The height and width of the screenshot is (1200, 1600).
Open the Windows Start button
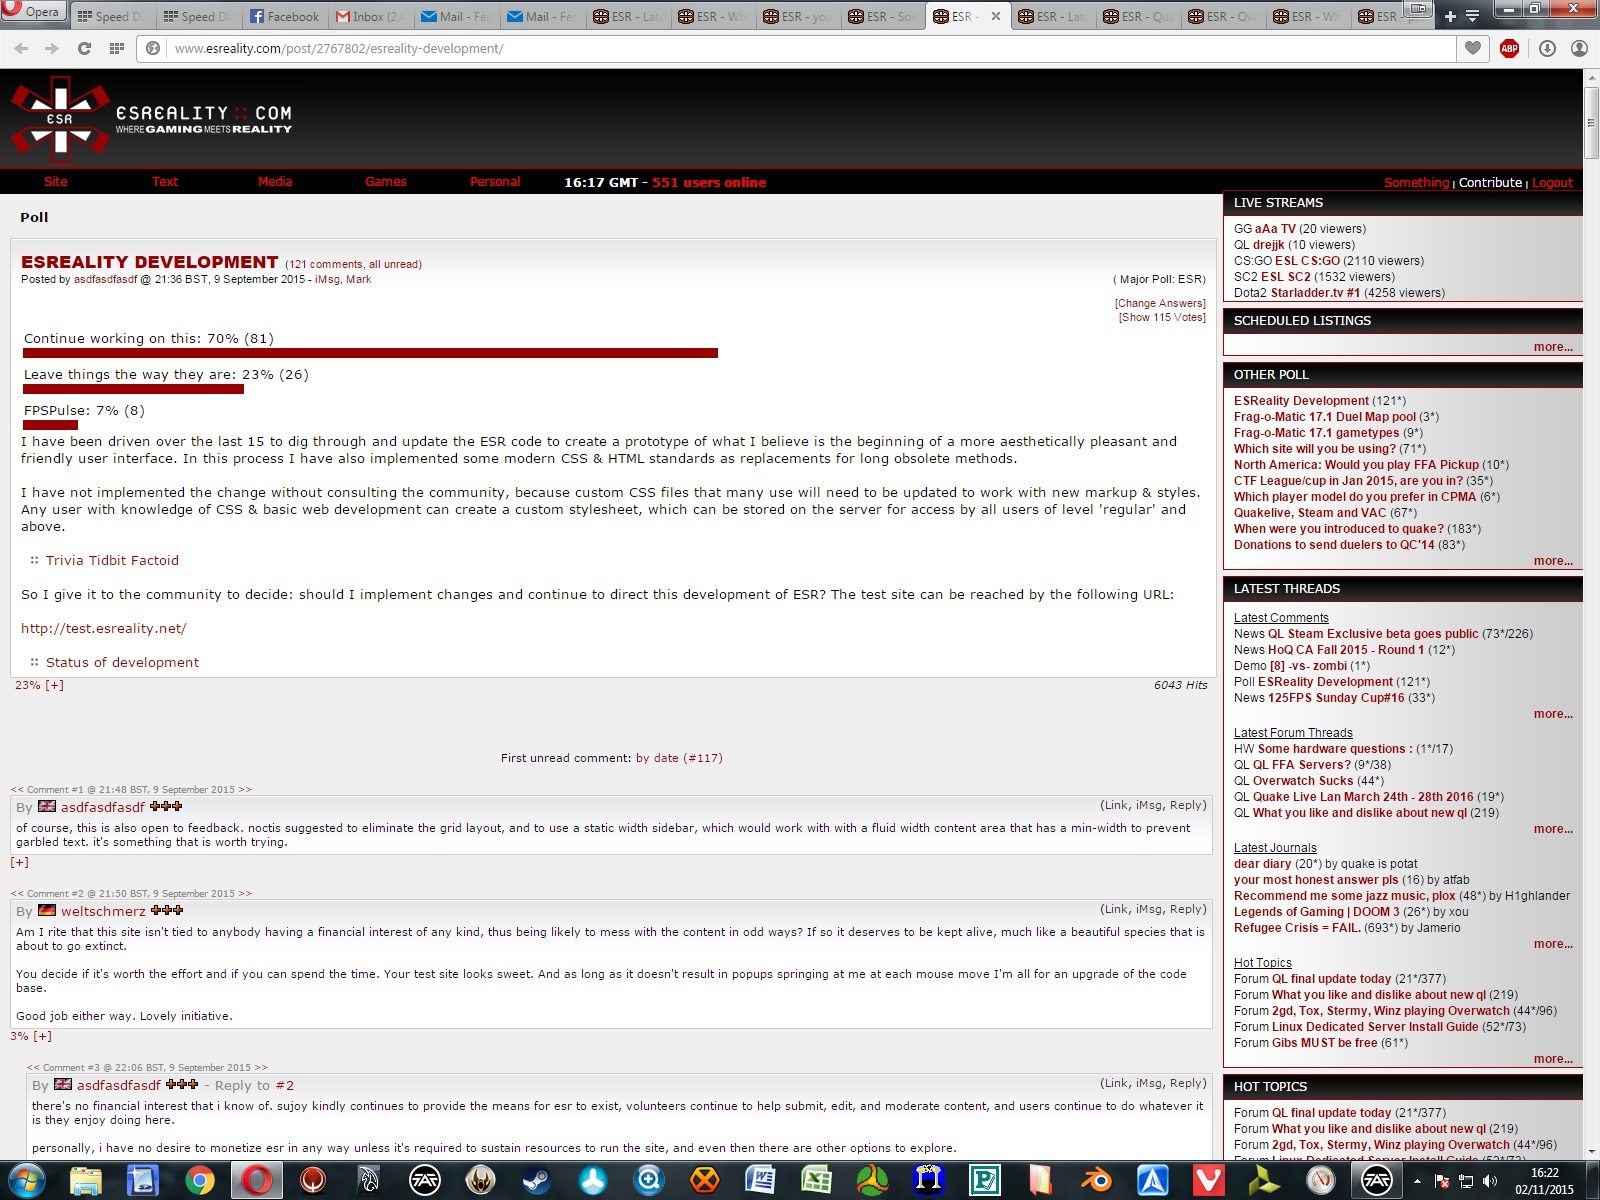pyautogui.click(x=27, y=1181)
